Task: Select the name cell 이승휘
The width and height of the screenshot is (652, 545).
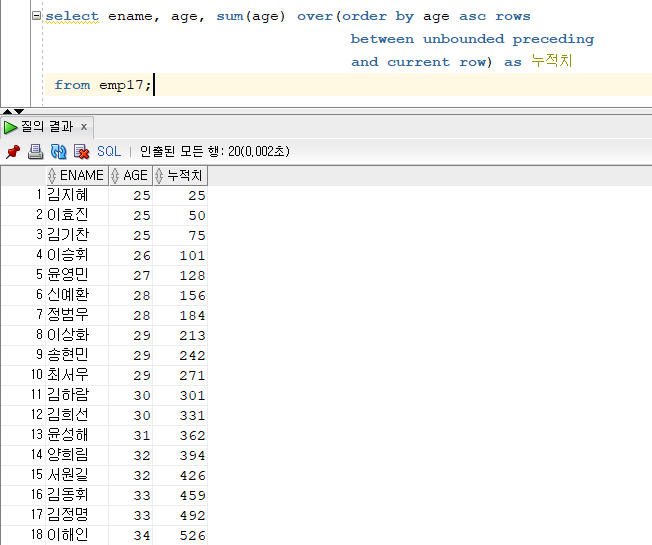Action: (77, 255)
